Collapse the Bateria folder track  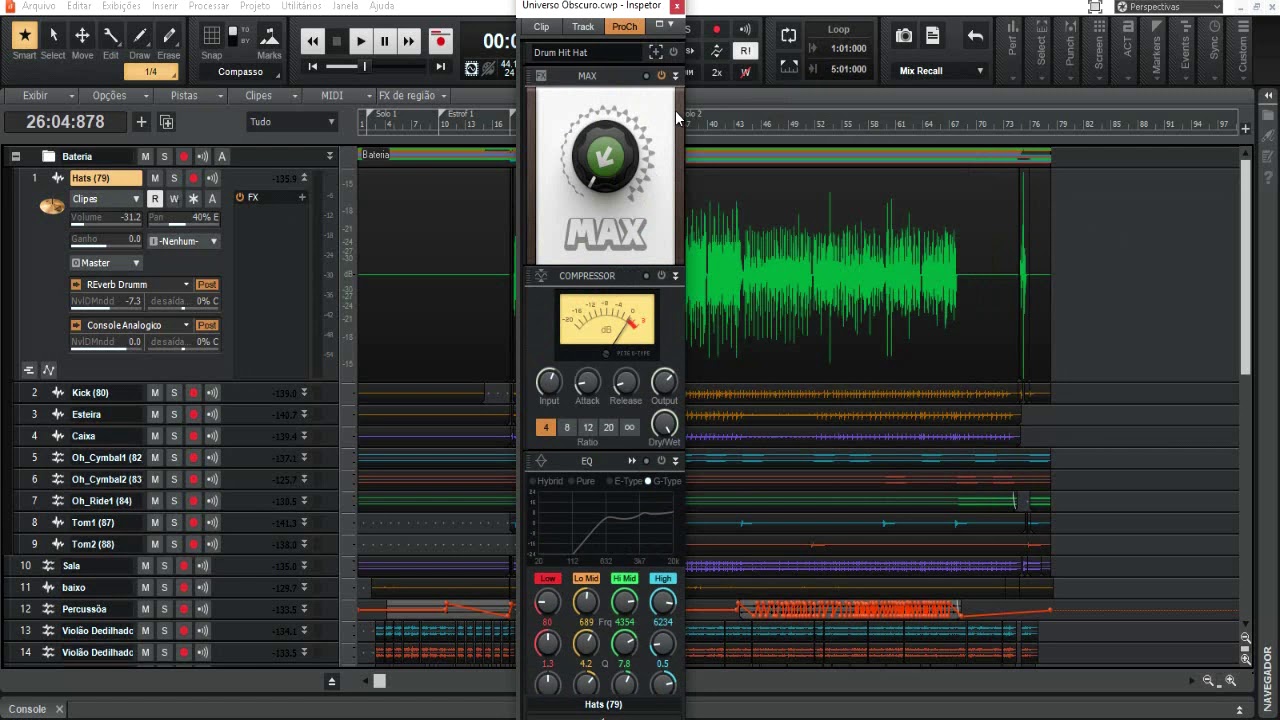[15, 157]
